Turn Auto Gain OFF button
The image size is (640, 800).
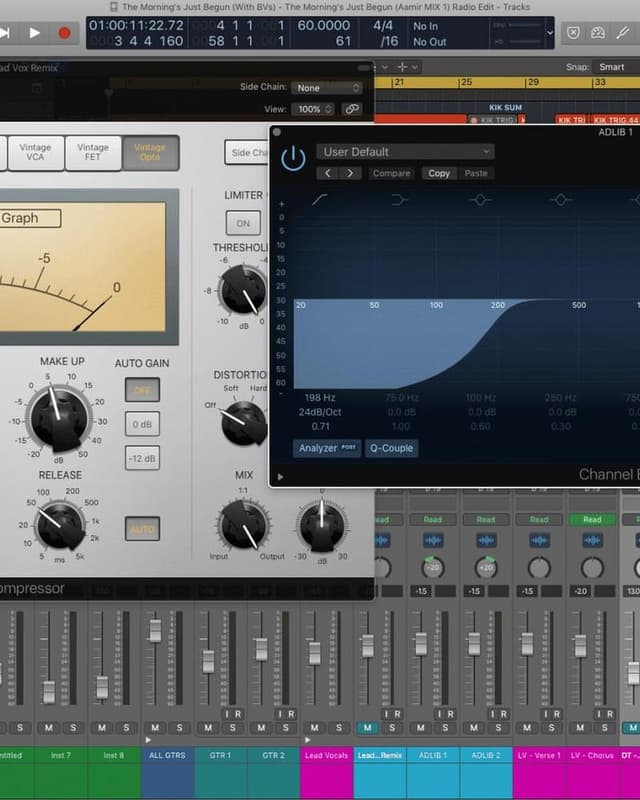142,390
